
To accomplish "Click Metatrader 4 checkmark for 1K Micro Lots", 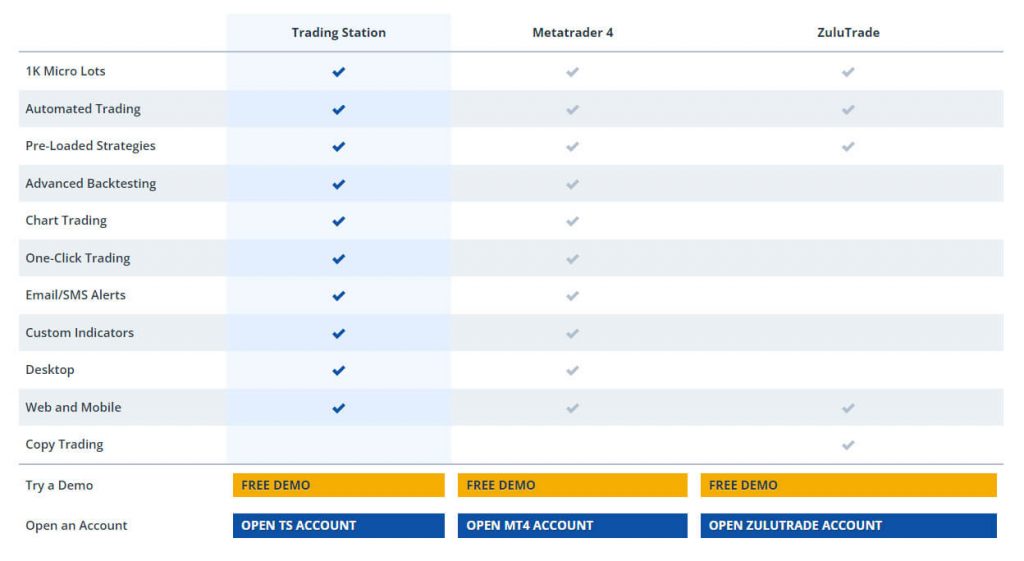I will click(572, 72).
